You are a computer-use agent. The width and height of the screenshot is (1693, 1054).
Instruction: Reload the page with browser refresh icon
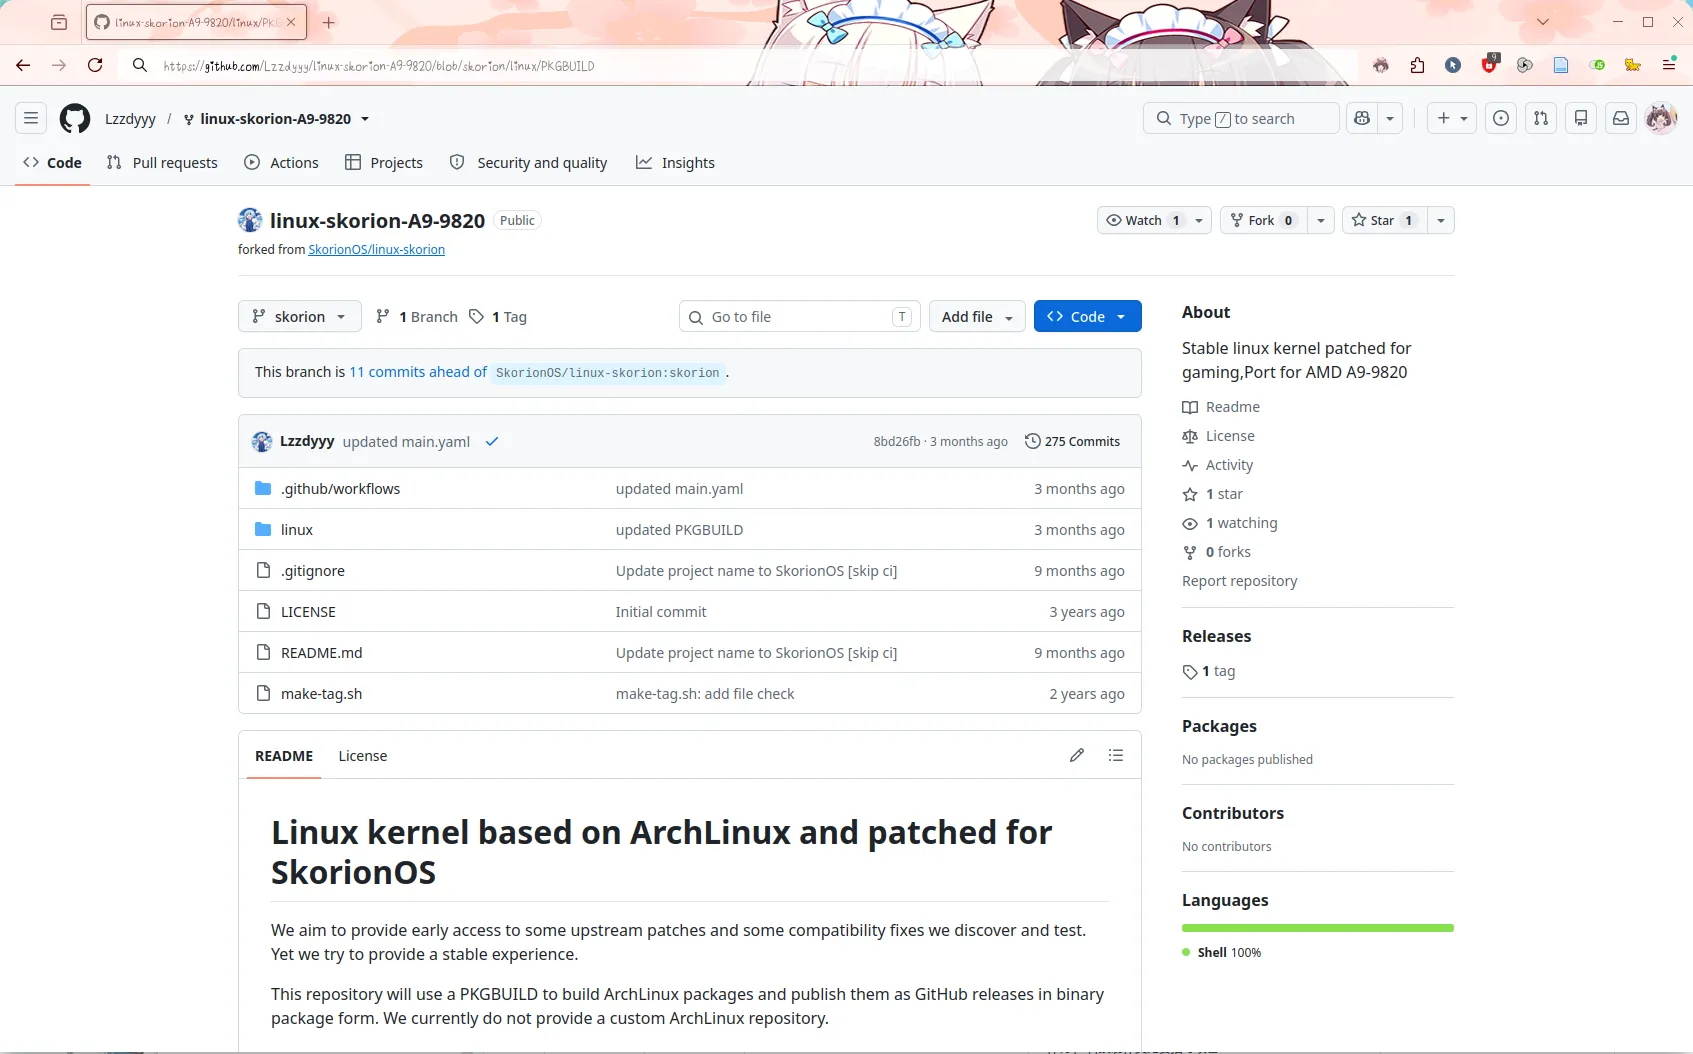[95, 65]
